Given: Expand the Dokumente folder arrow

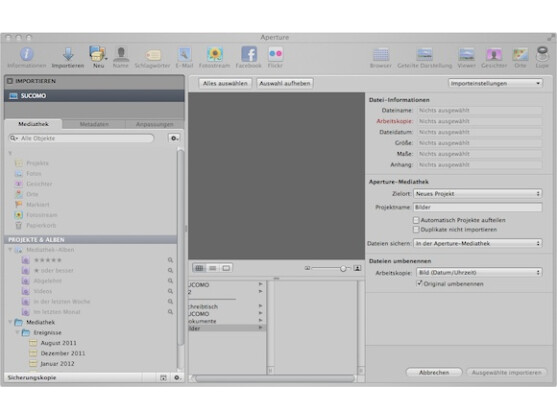Looking at the screenshot, I should pyautogui.click(x=260, y=320).
